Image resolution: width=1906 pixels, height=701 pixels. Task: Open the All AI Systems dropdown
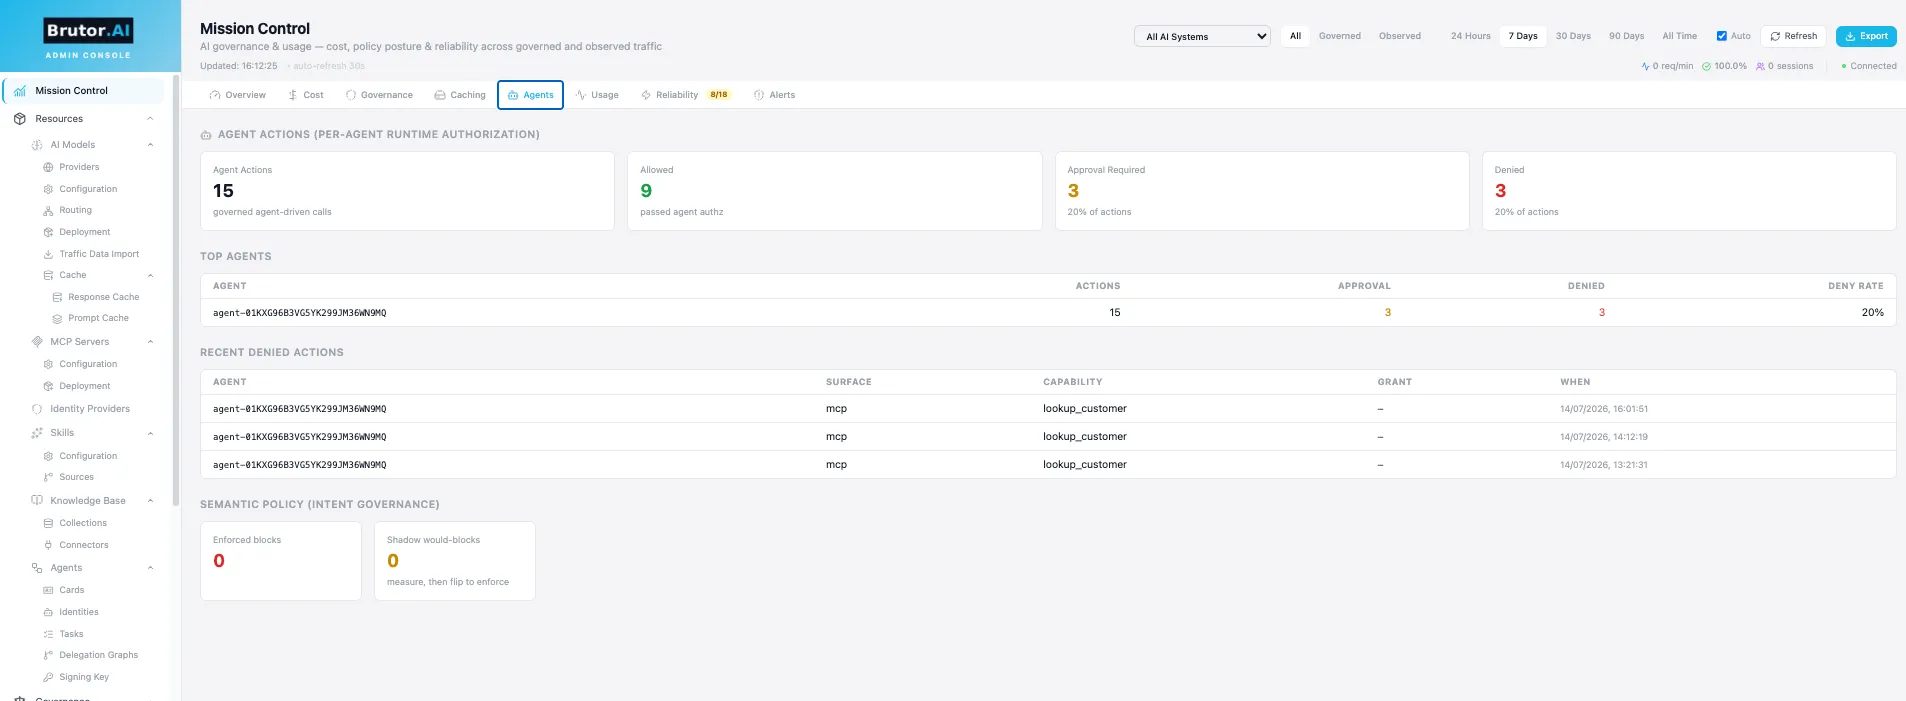1202,36
